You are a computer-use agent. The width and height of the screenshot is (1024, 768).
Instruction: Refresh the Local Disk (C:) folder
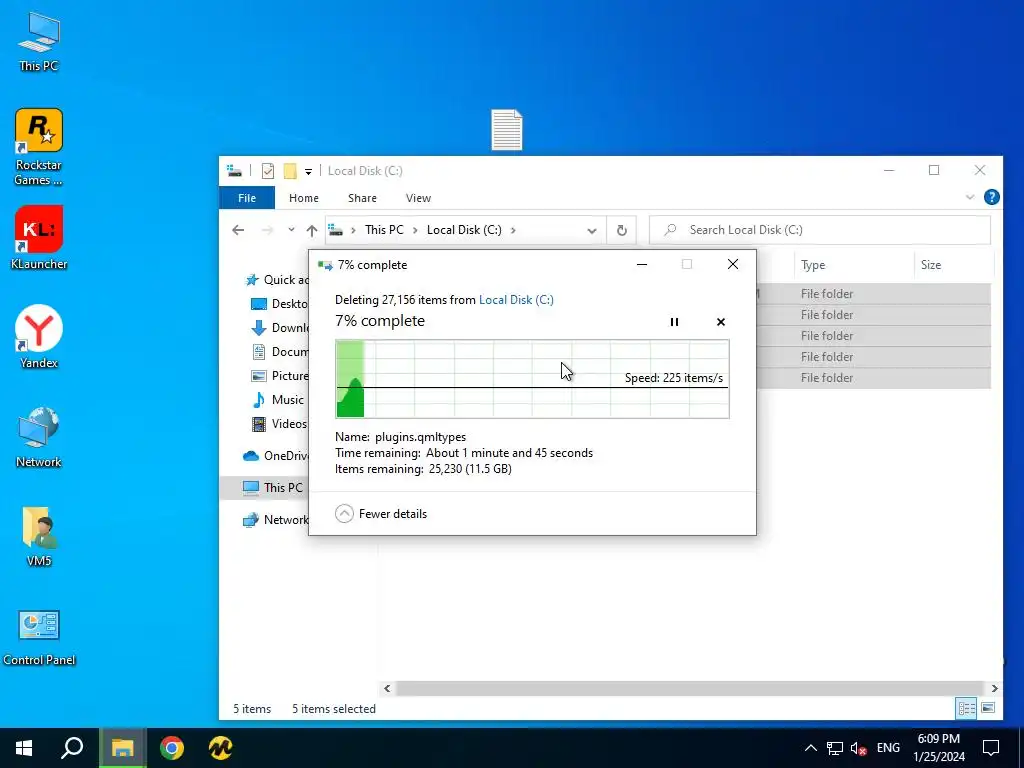click(x=622, y=231)
